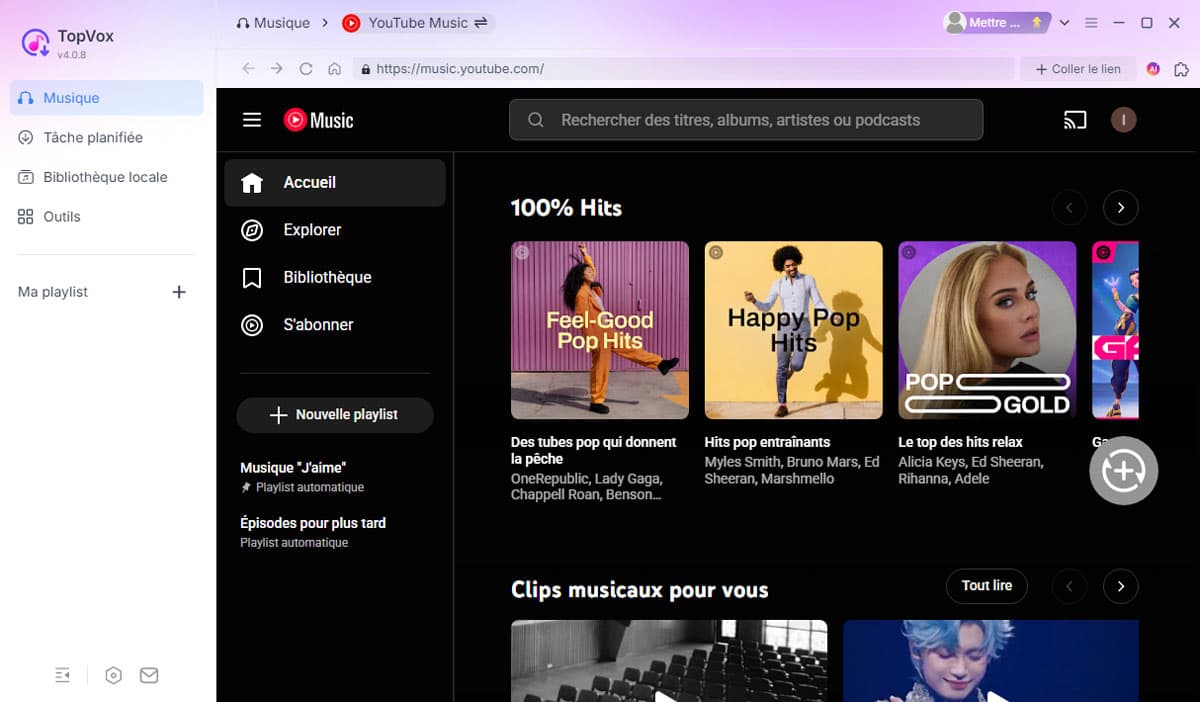The height and width of the screenshot is (702, 1200).
Task: Toggle the YouTube Music guide hamburger menu
Action: pos(252,120)
